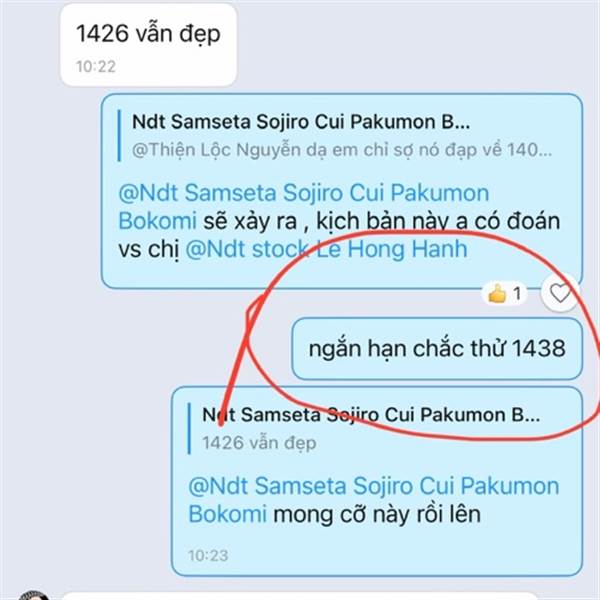Select the 'mong cỡ này rồi lên' text
Viewport: 600px width, 600px height.
pyautogui.click(x=377, y=514)
